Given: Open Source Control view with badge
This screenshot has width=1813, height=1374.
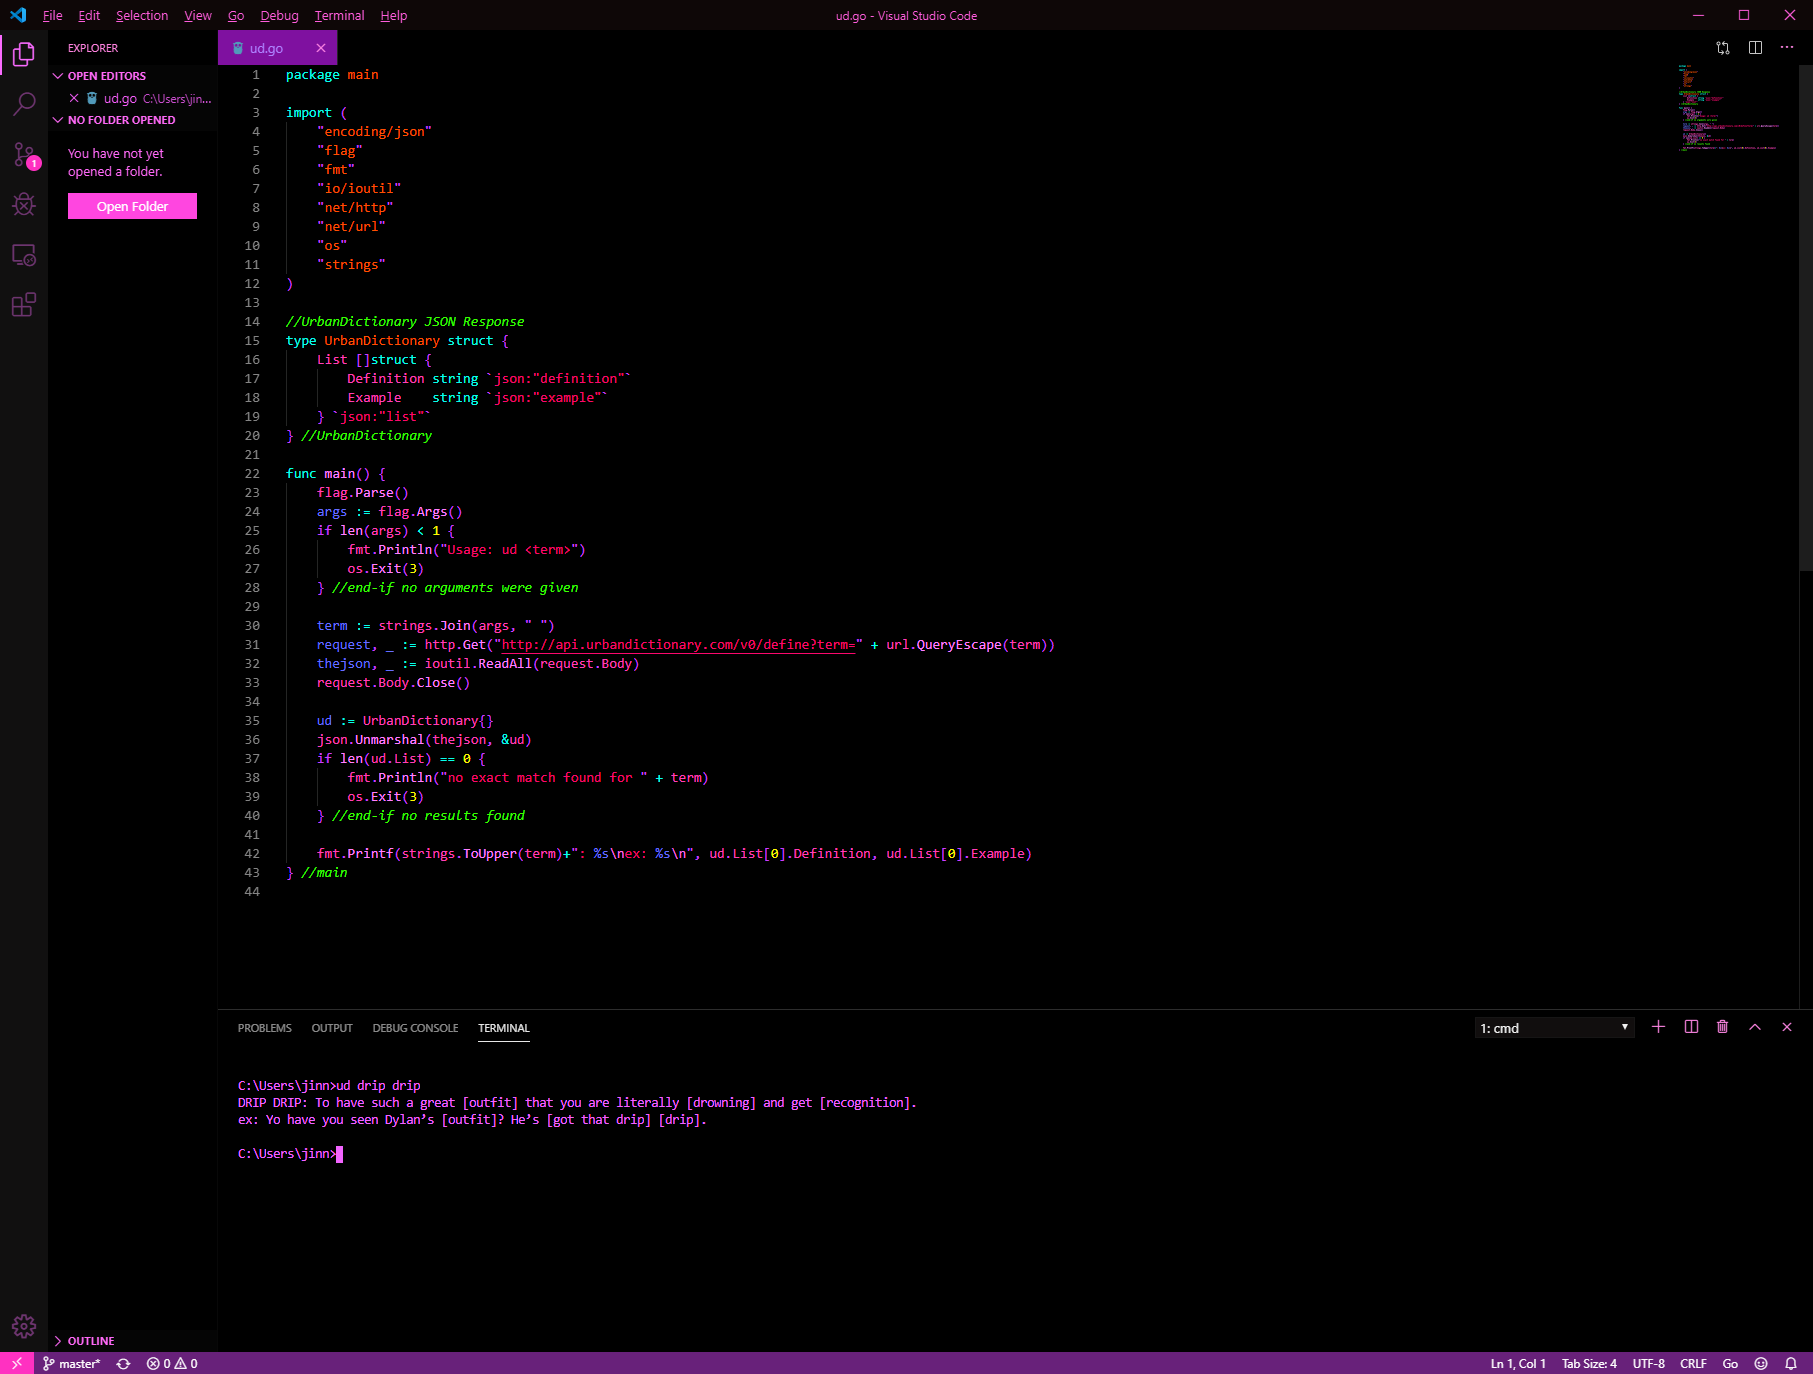Looking at the screenshot, I should 24,155.
